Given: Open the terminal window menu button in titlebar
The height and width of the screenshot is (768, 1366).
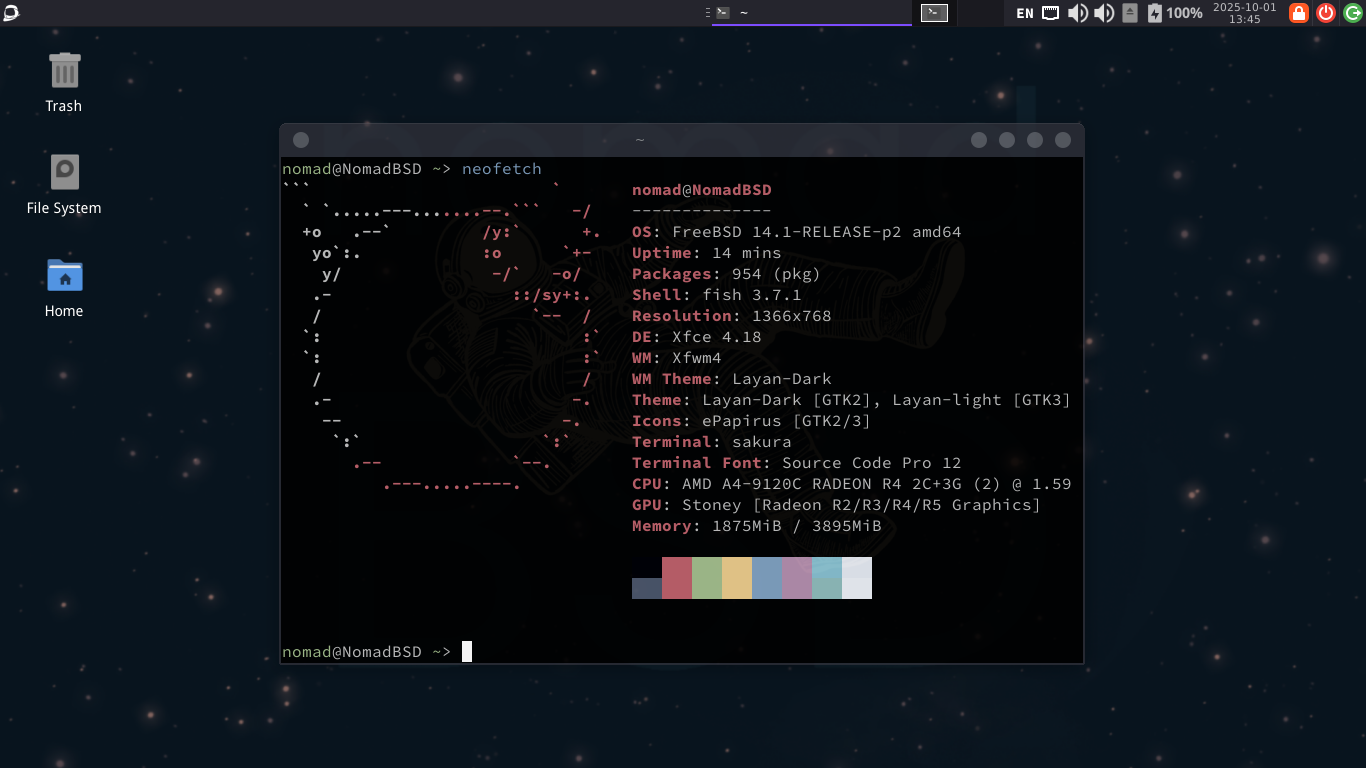Looking at the screenshot, I should (x=301, y=140).
